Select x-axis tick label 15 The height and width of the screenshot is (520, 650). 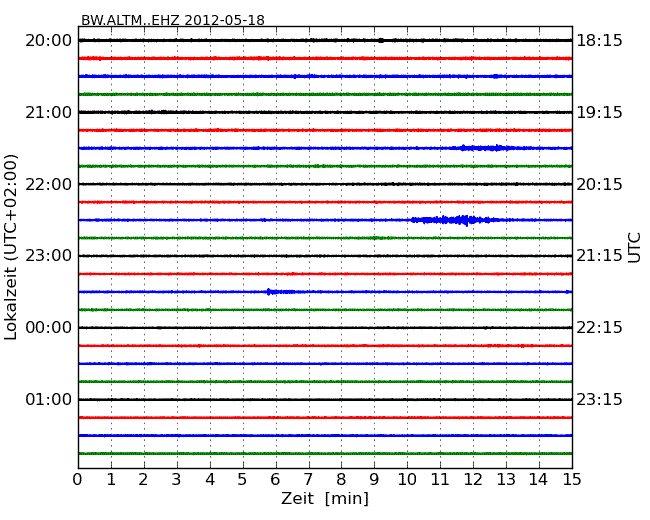click(572, 479)
